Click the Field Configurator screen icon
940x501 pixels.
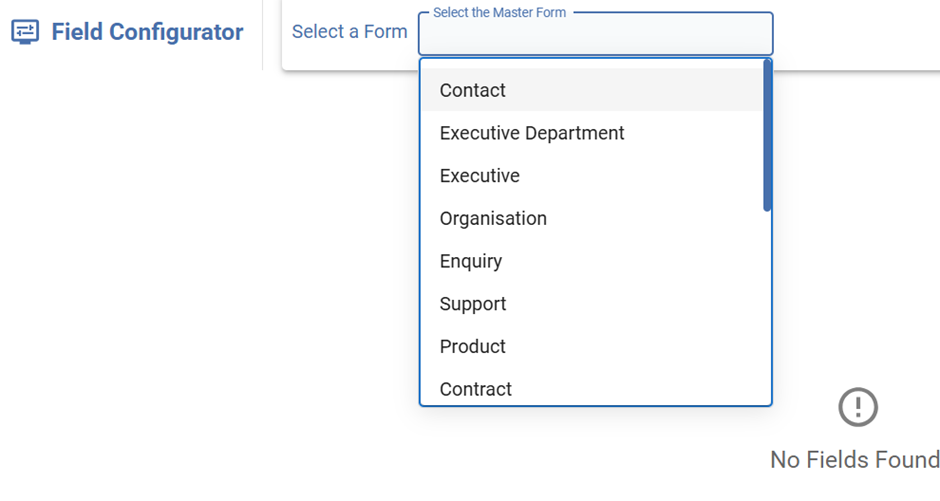[x=25, y=32]
